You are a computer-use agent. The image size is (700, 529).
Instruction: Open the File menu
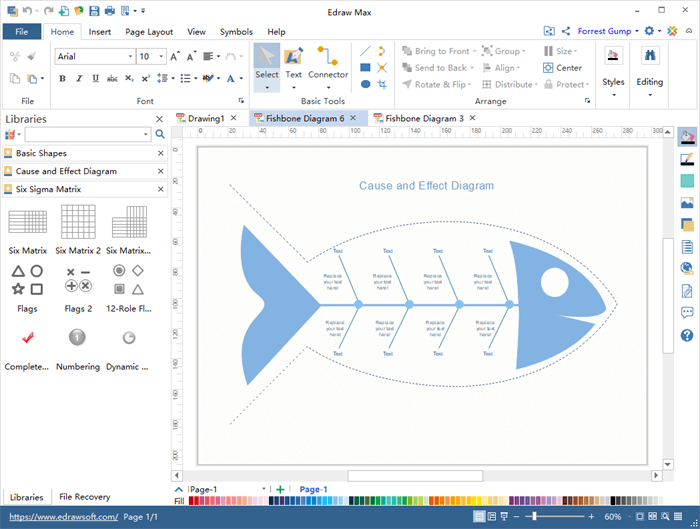pyautogui.click(x=22, y=32)
